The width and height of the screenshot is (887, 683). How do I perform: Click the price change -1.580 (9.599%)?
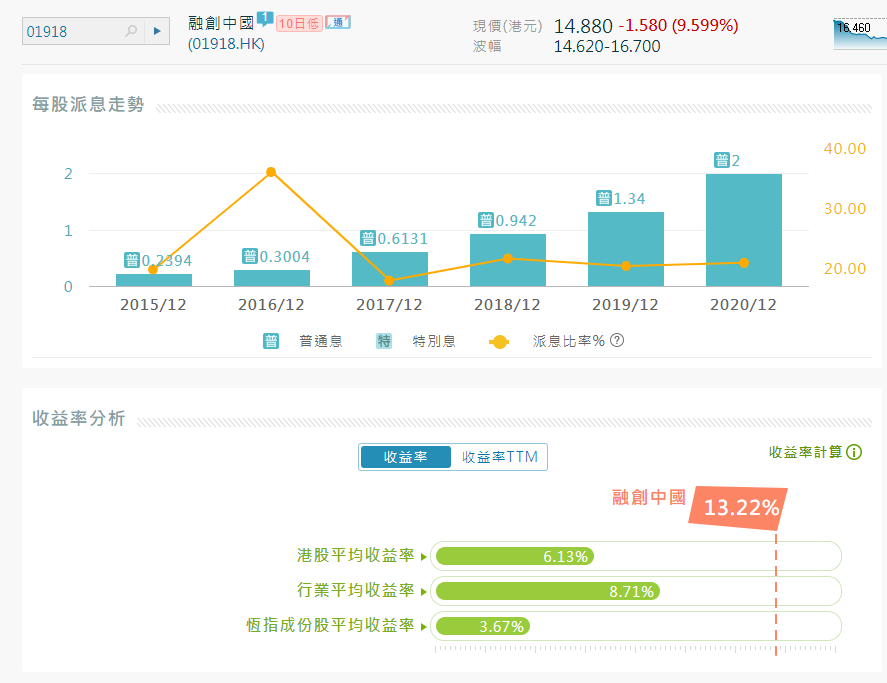pos(678,25)
